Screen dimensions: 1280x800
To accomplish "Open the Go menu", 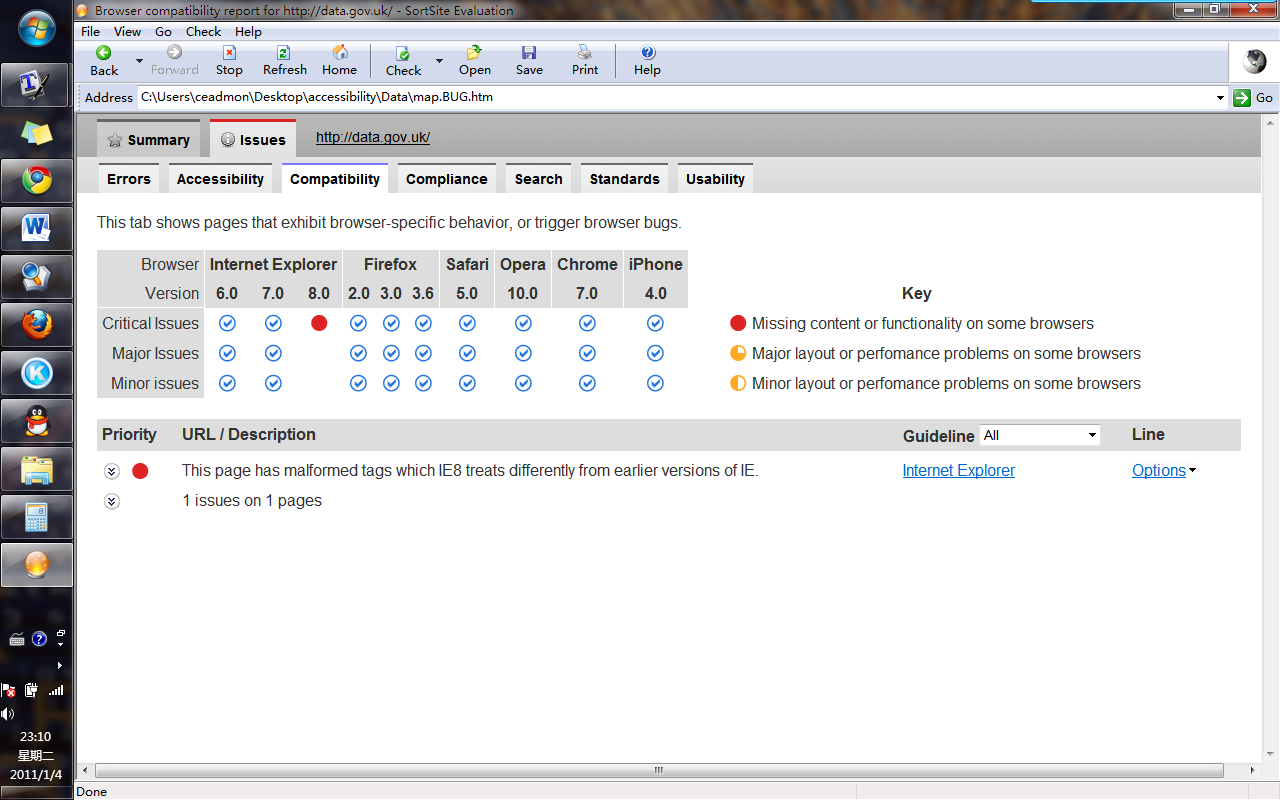I will [163, 32].
